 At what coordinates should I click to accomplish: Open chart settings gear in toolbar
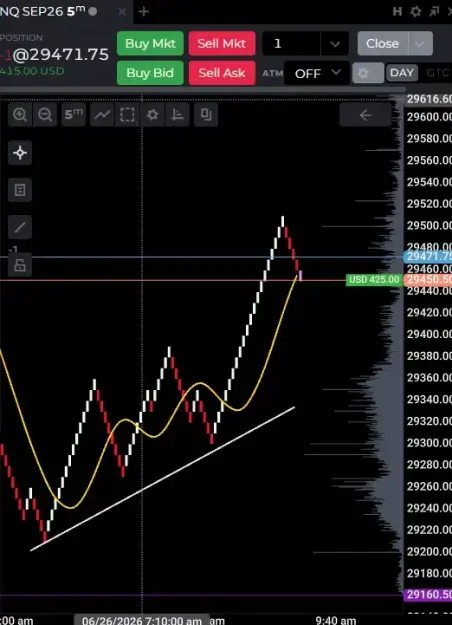click(x=152, y=115)
